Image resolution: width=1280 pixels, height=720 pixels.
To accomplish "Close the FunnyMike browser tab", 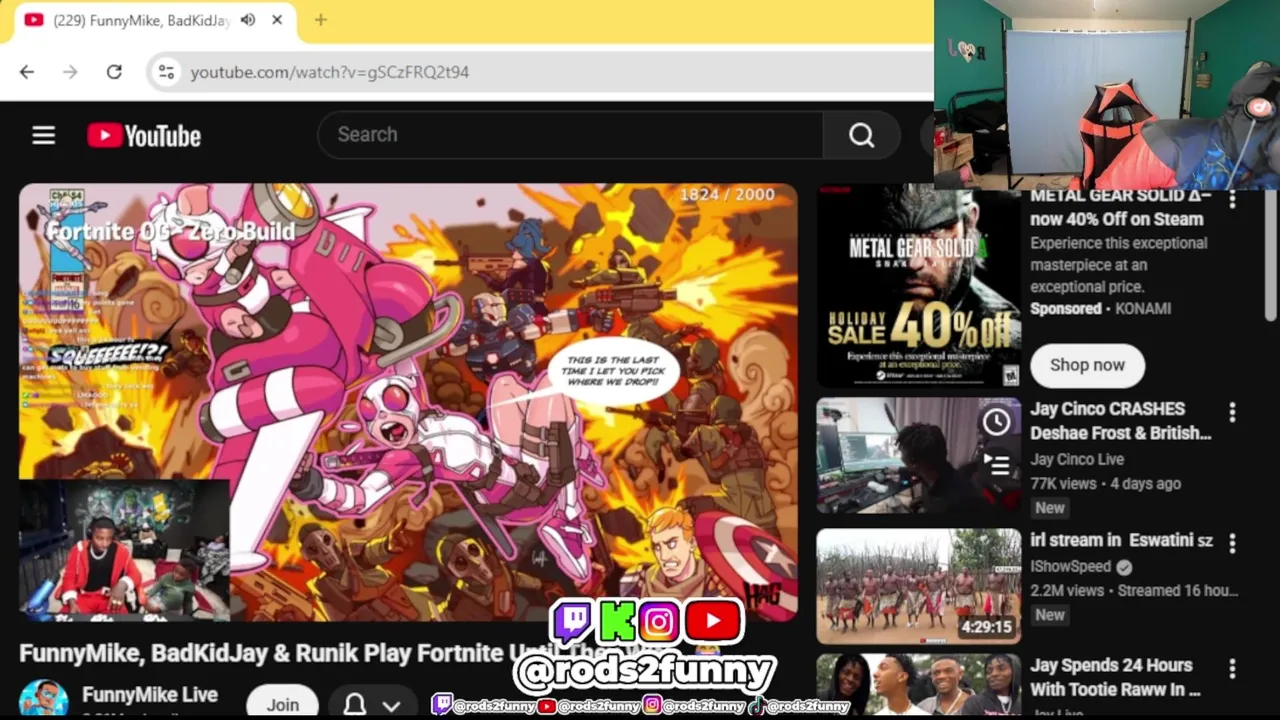I will pos(277,20).
